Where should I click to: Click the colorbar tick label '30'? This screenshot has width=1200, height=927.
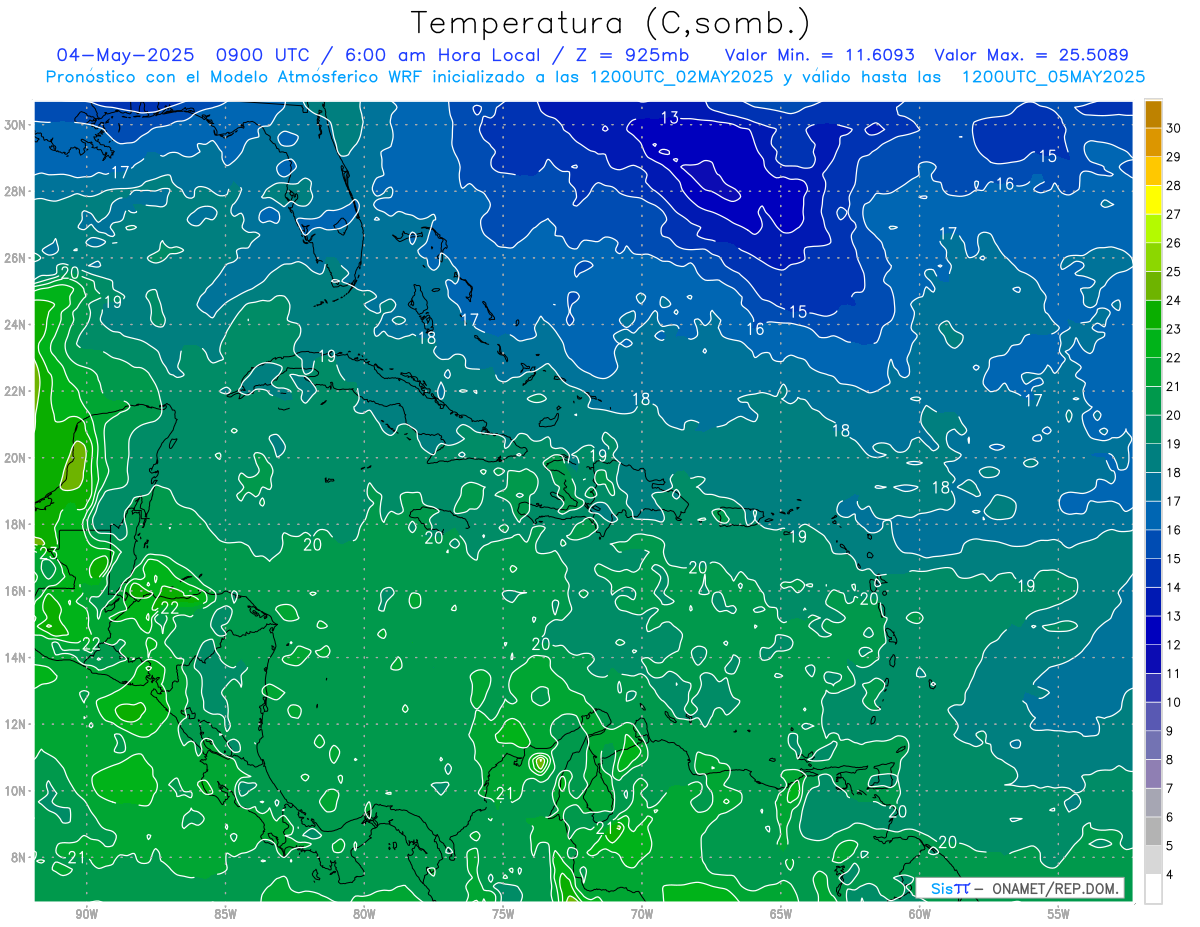[1174, 128]
